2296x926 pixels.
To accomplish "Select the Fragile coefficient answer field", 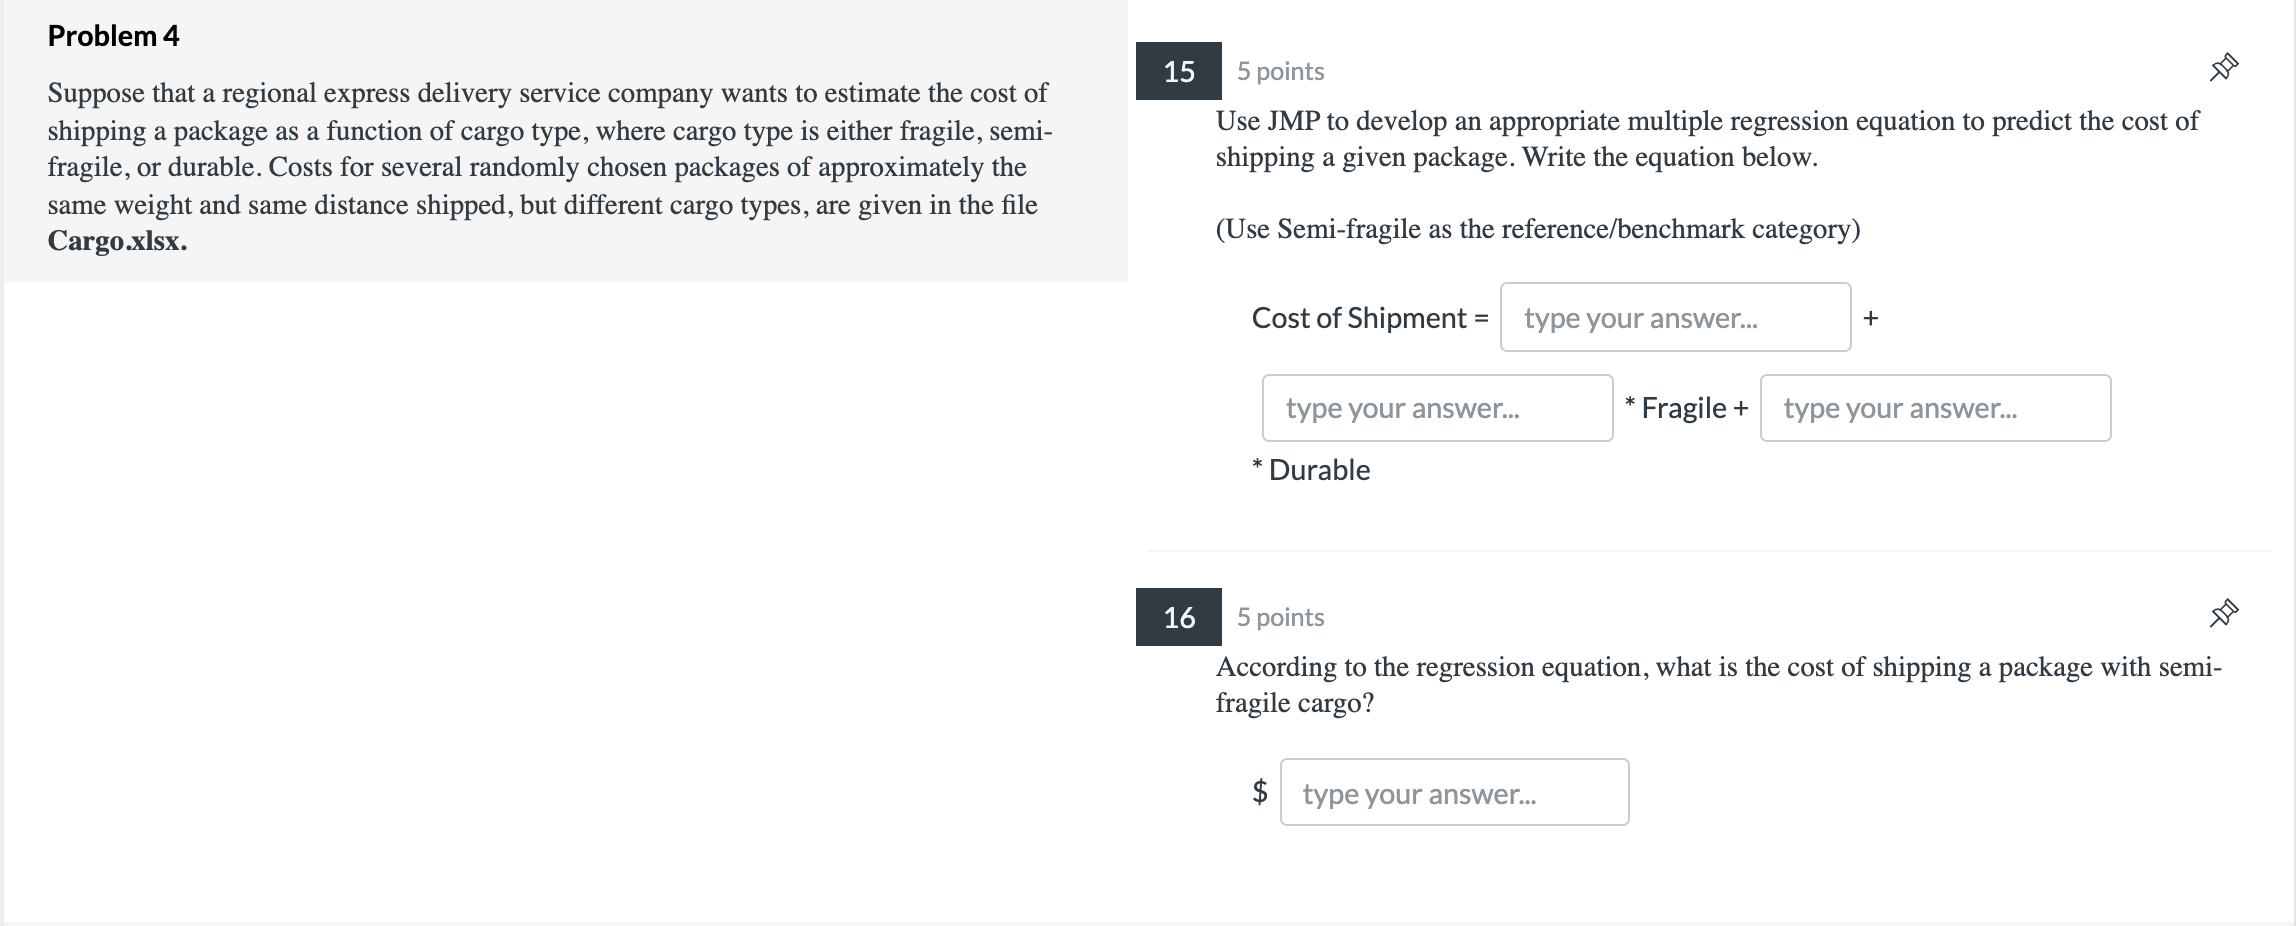I will pyautogui.click(x=1437, y=408).
